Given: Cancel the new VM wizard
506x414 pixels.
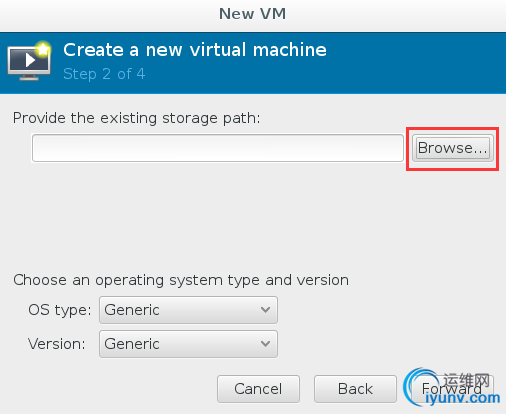Looking at the screenshot, I should (258, 389).
